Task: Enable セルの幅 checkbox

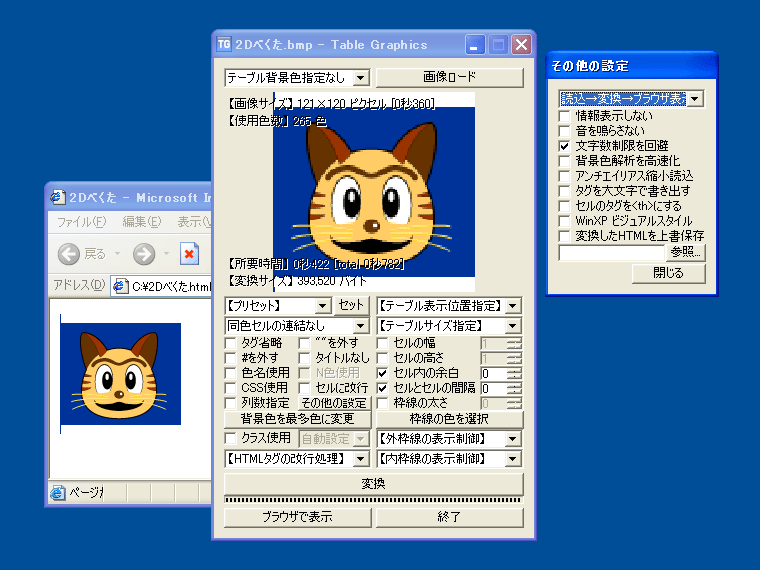Action: (383, 343)
